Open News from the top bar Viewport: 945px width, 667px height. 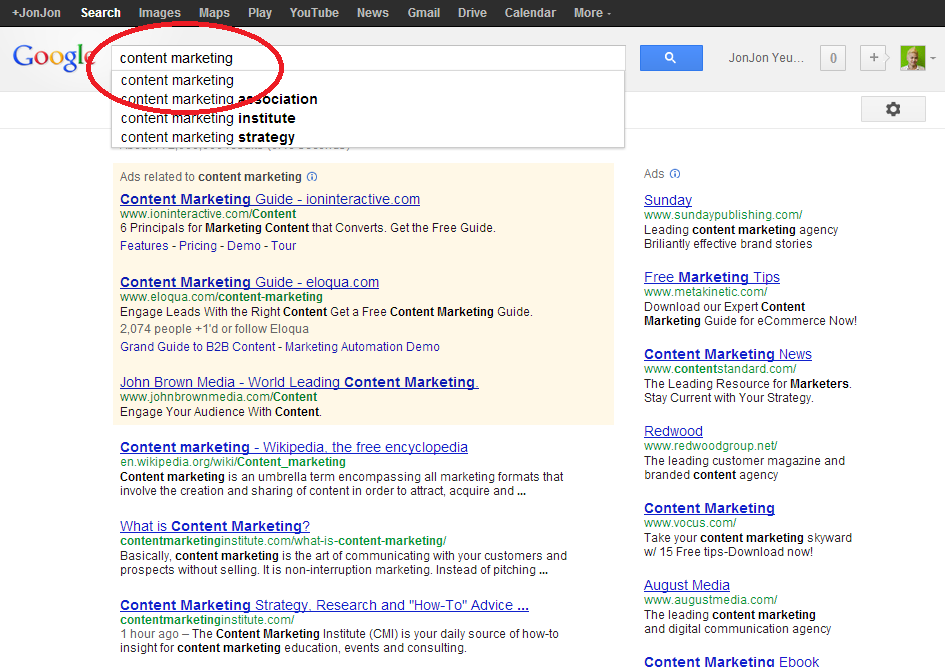click(372, 13)
